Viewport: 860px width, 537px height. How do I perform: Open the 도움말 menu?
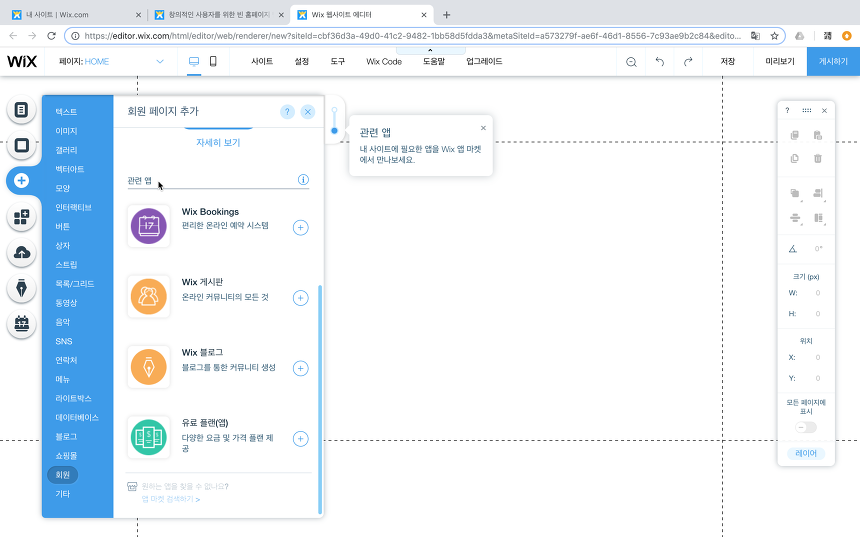pos(434,61)
